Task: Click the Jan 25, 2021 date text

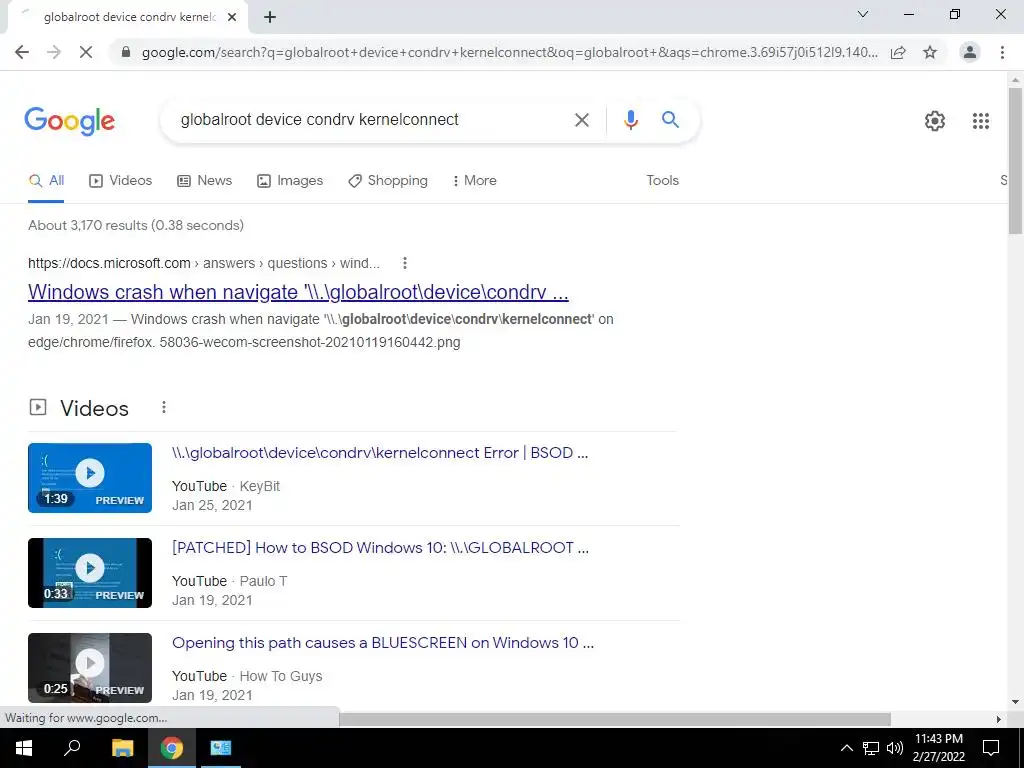Action: (x=212, y=505)
